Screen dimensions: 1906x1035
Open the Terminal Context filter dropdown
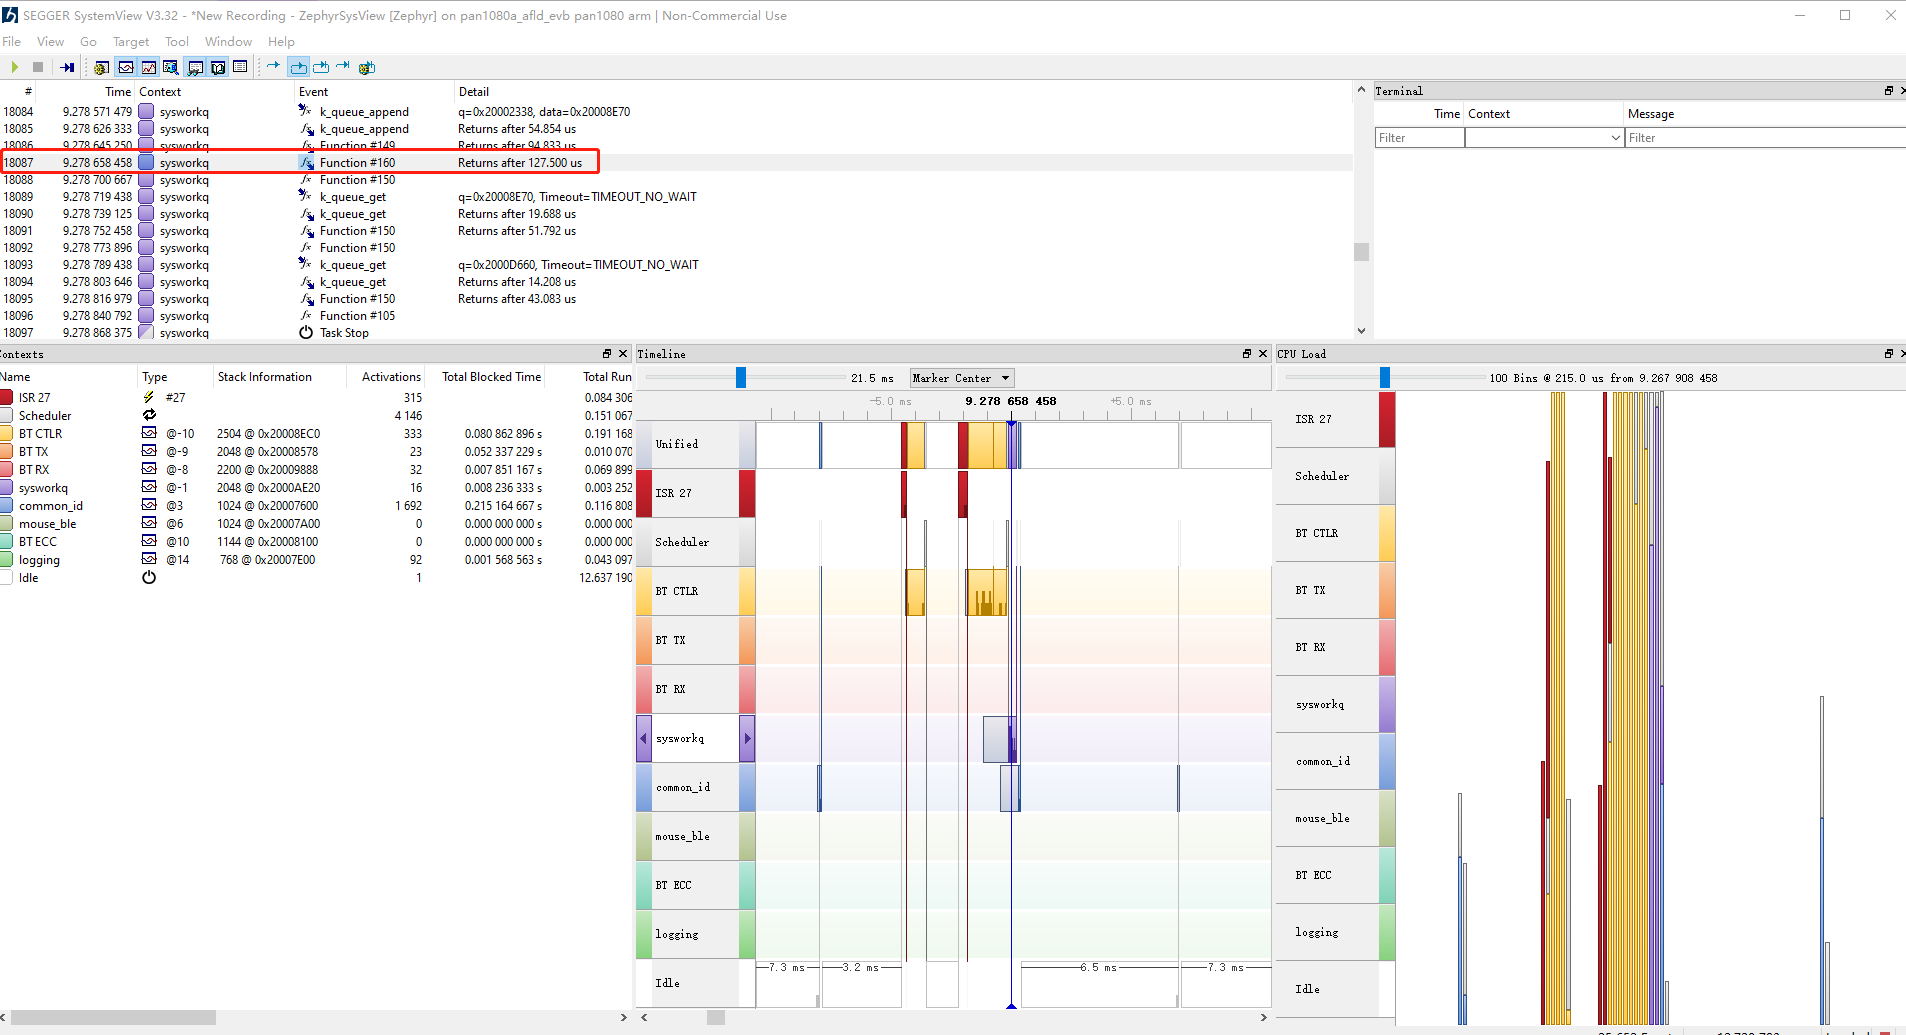(1544, 138)
